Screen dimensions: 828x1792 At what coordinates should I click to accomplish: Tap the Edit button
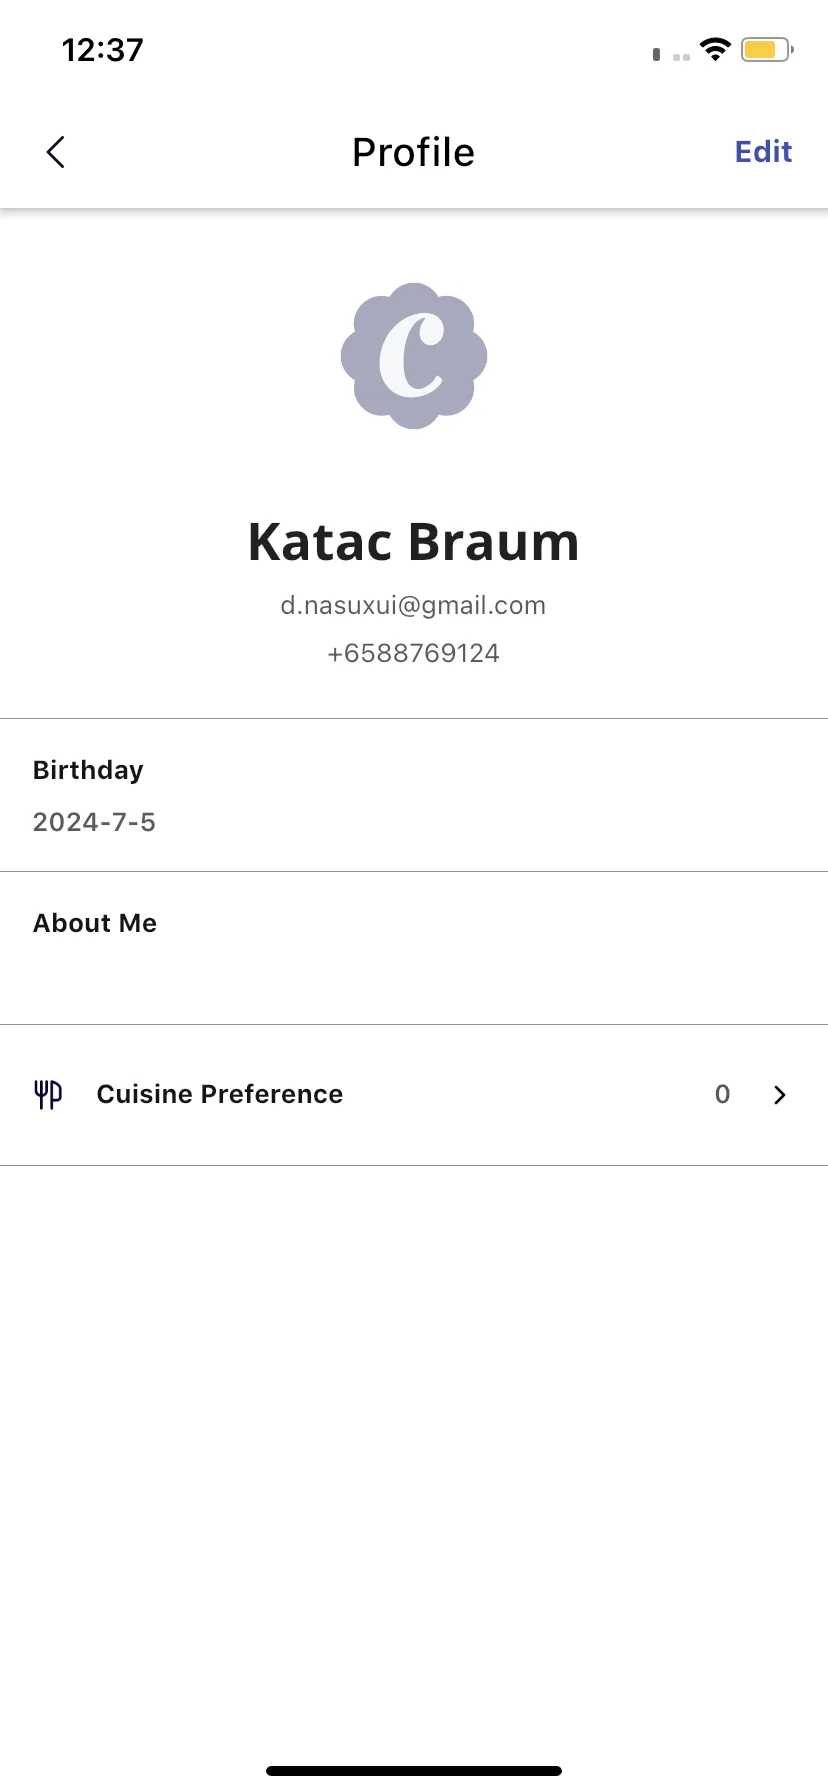click(x=763, y=152)
